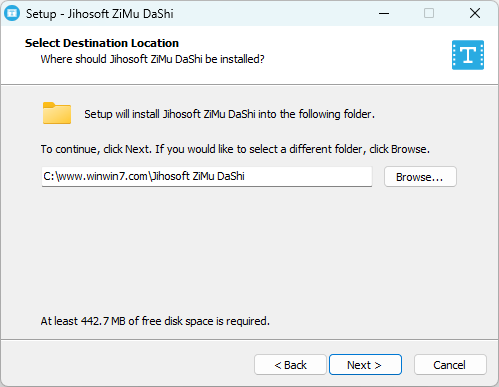Click the 'Setup will install' description line
The height and width of the screenshot is (387, 499).
229,114
